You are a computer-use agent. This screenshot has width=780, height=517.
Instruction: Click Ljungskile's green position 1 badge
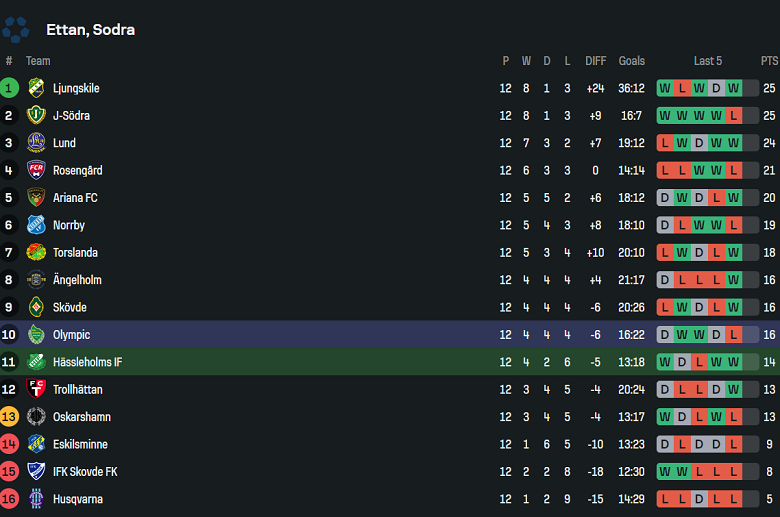[x=9, y=88]
